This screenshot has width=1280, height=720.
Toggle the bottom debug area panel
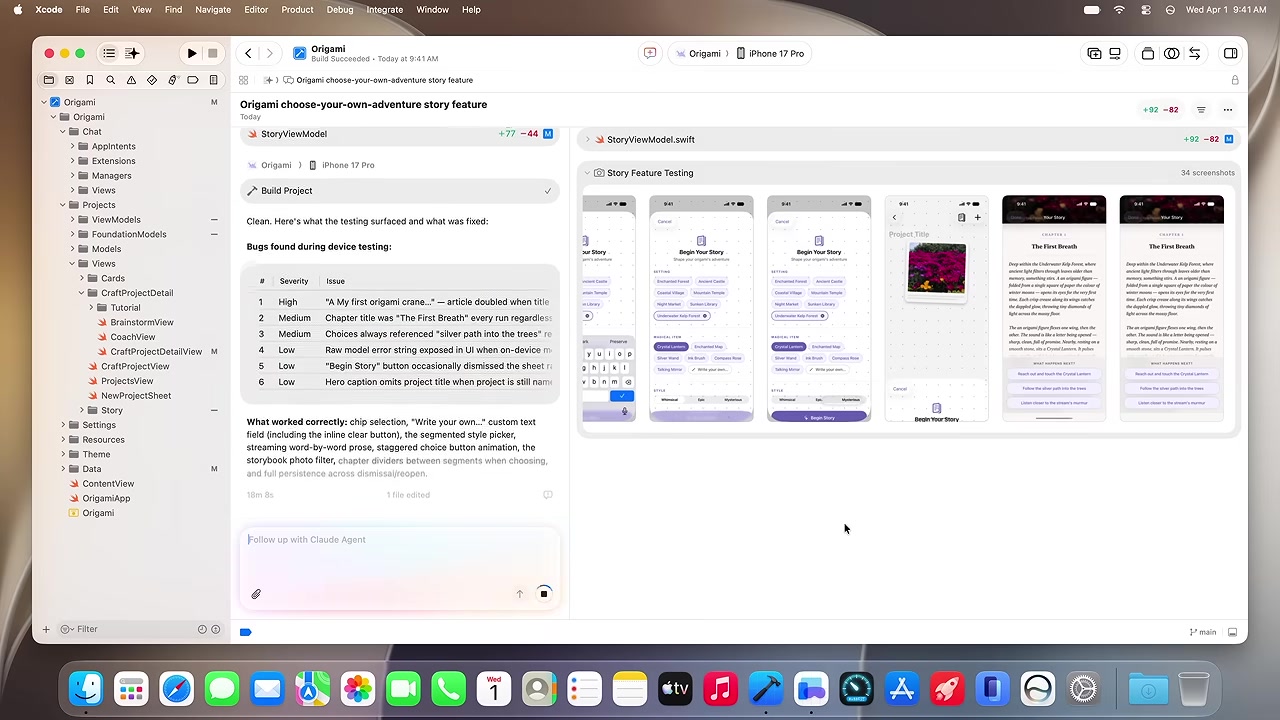point(1233,632)
